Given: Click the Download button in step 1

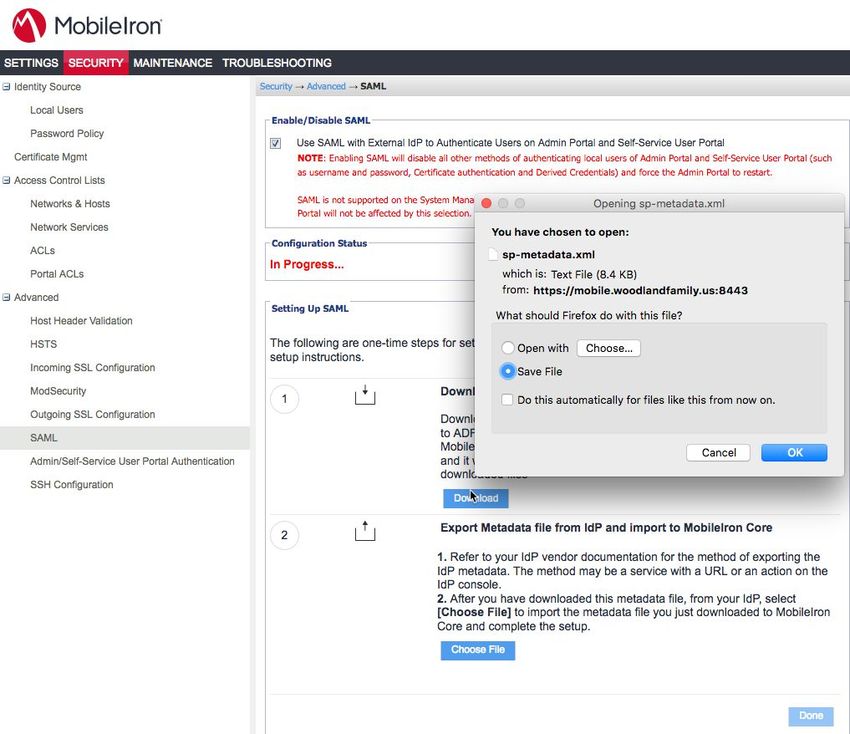Looking at the screenshot, I should click(x=475, y=498).
